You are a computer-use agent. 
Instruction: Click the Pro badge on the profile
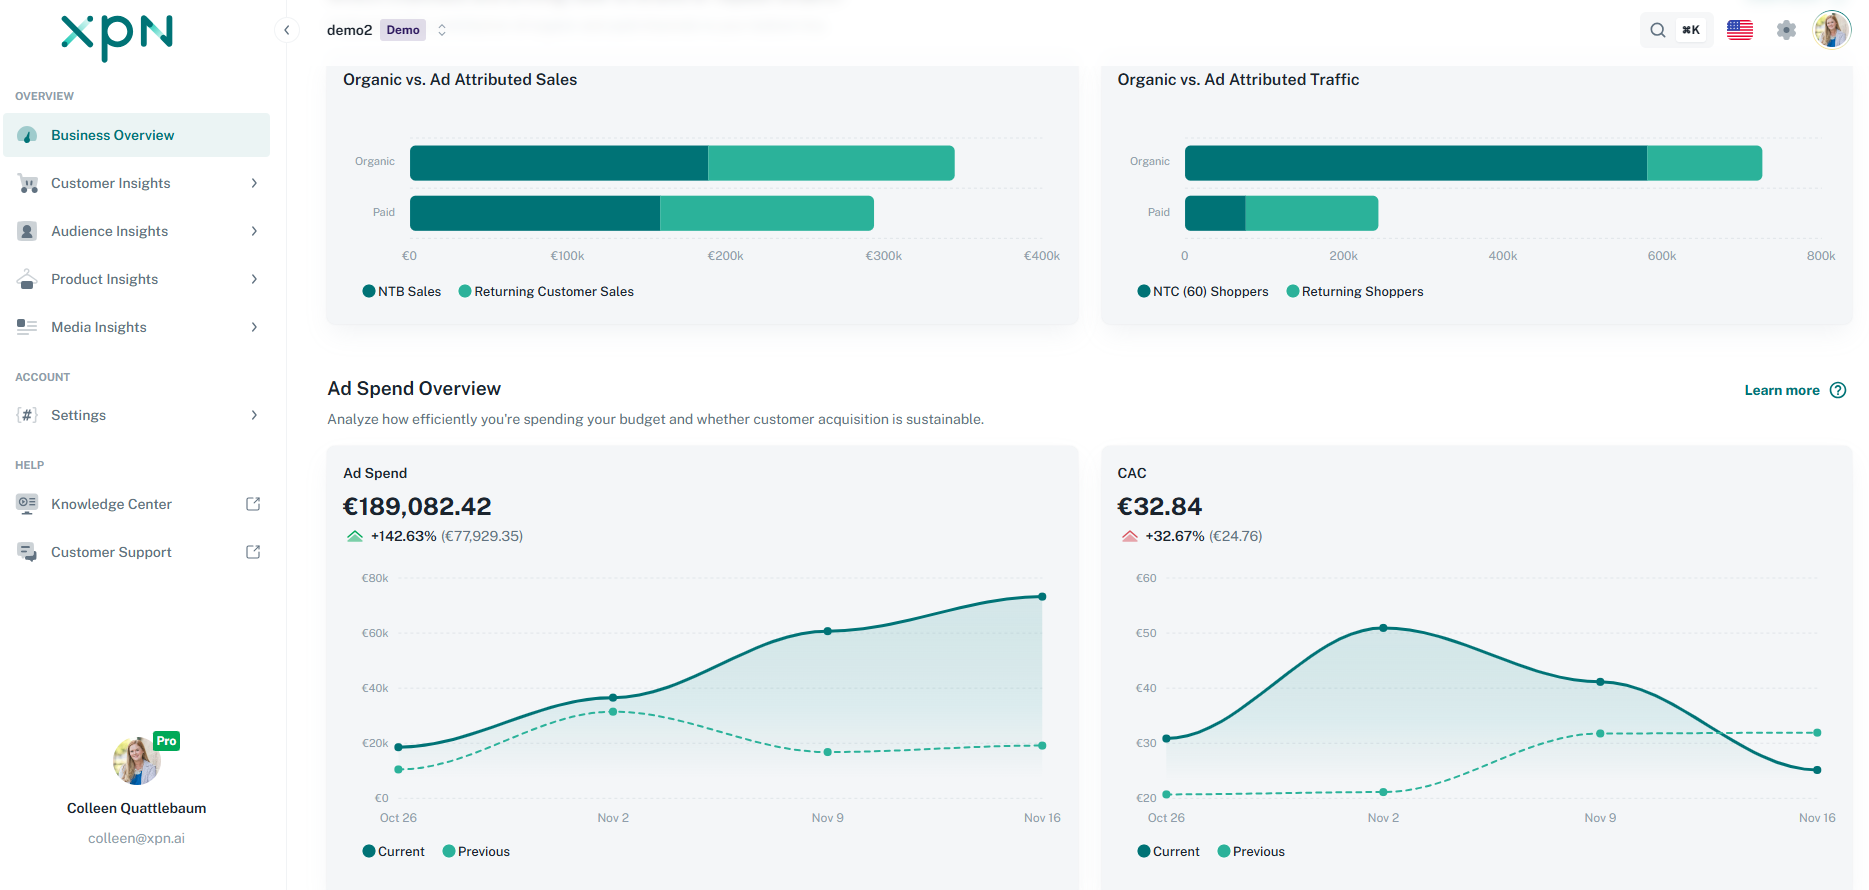(167, 741)
